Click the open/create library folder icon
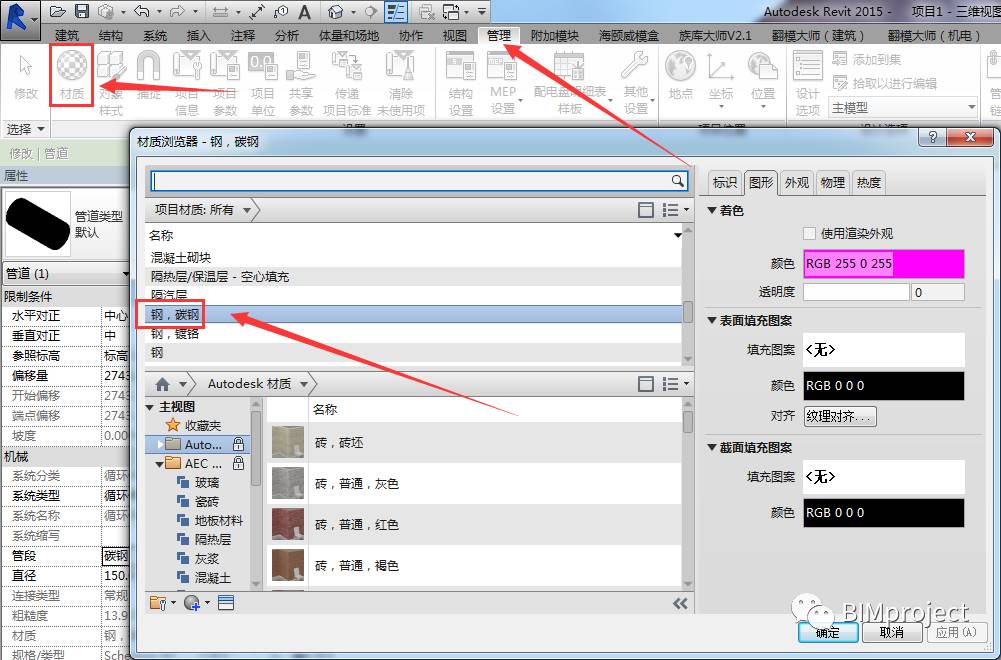This screenshot has width=1001, height=660. 158,603
